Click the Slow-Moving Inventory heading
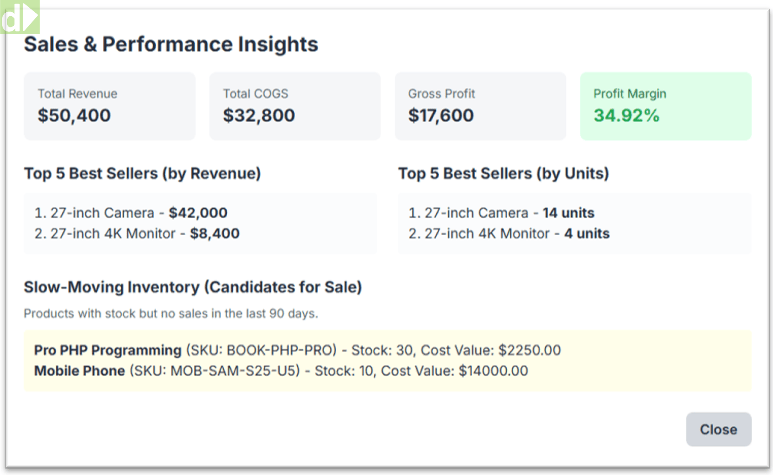Image resolution: width=773 pixels, height=475 pixels. [x=193, y=288]
